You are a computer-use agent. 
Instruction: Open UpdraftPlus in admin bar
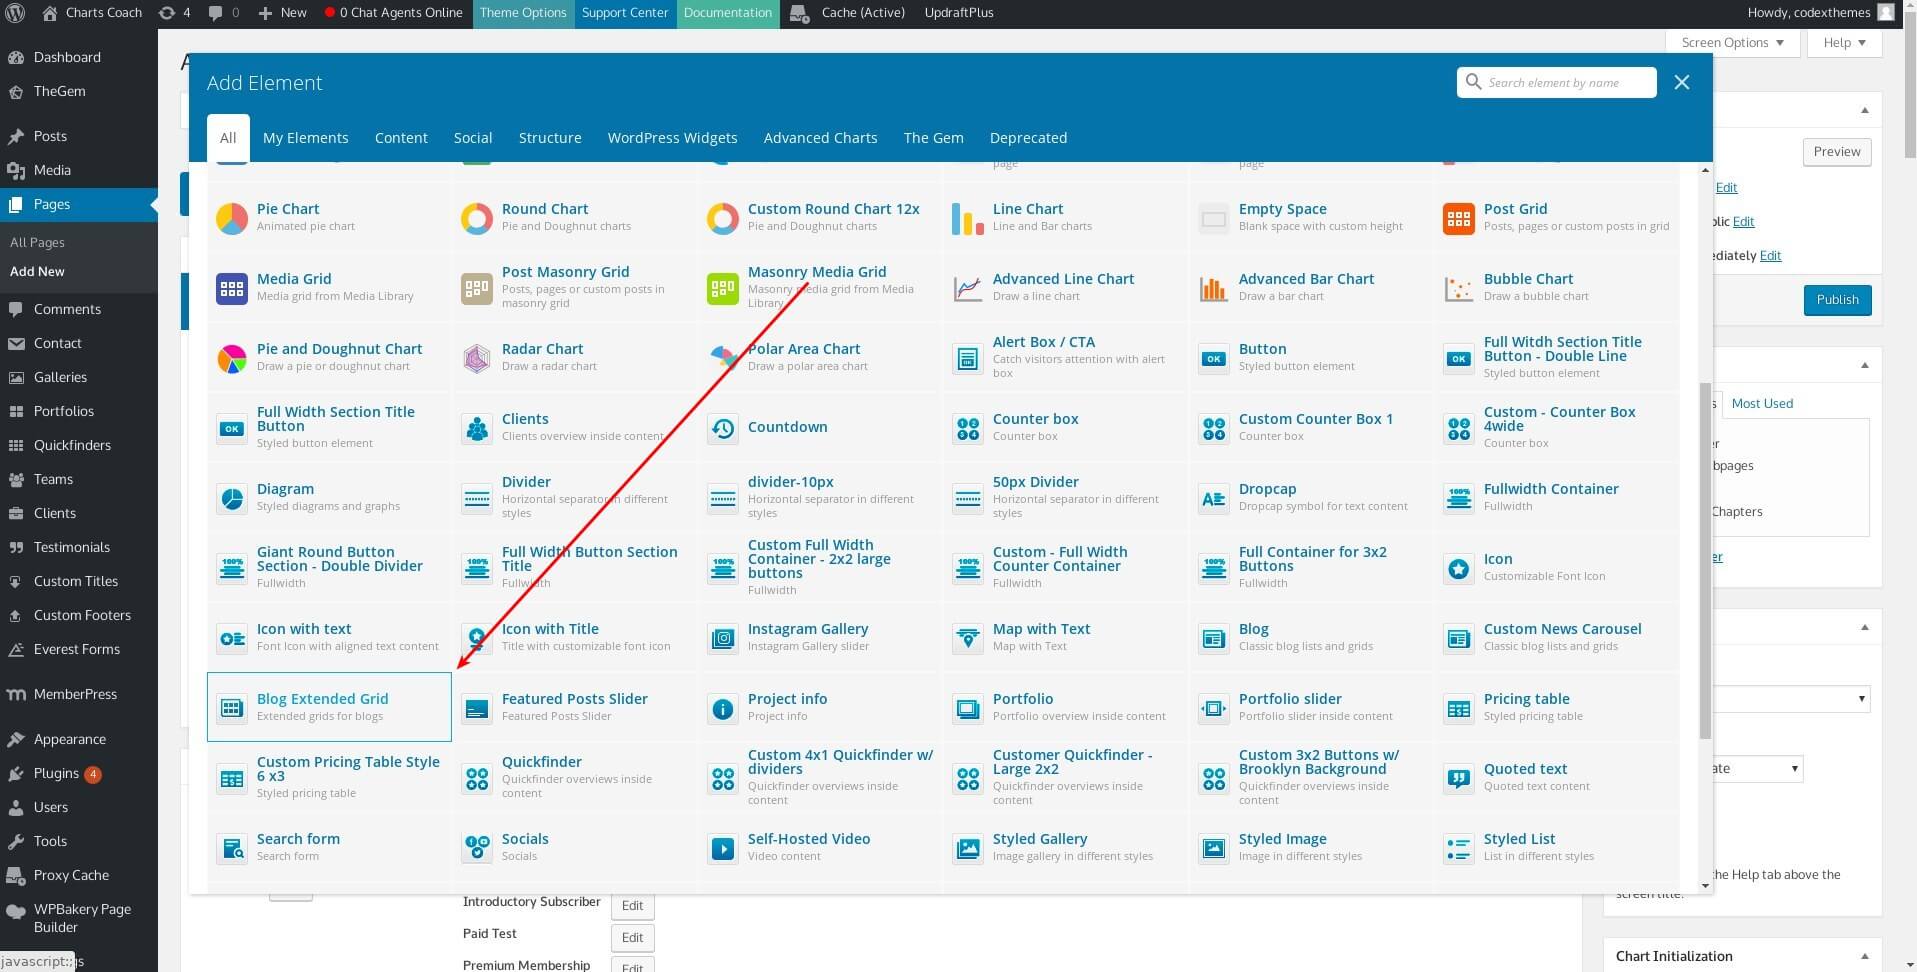959,13
